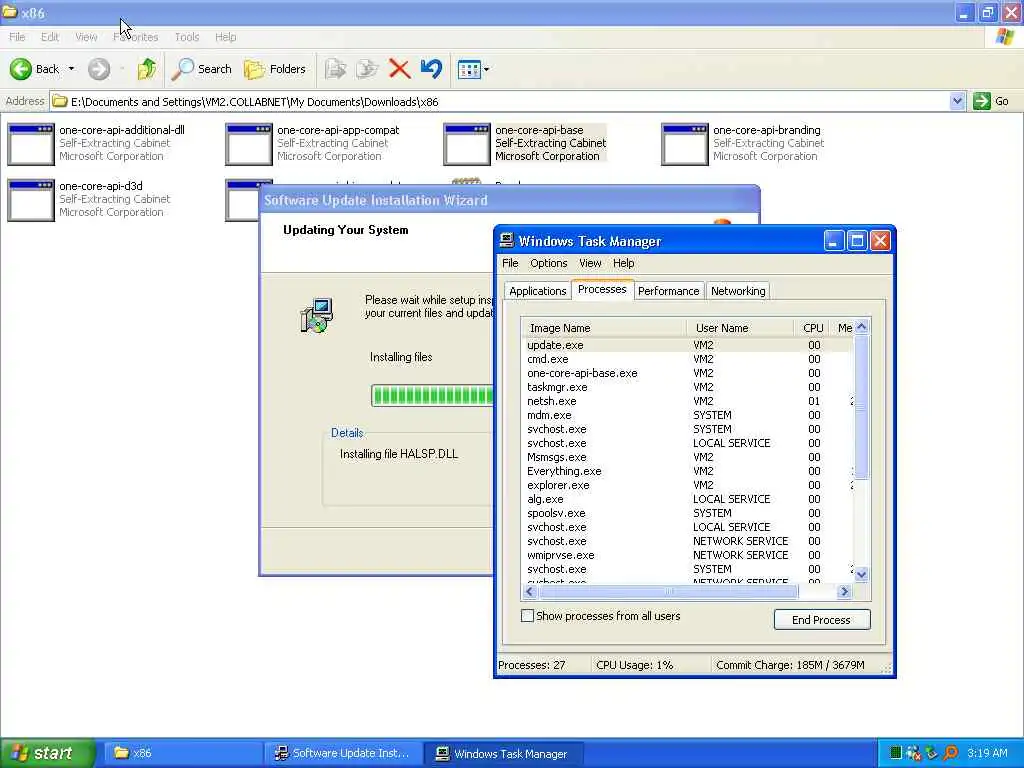Click horizontal scrollbar right arrow in process list

[844, 592]
